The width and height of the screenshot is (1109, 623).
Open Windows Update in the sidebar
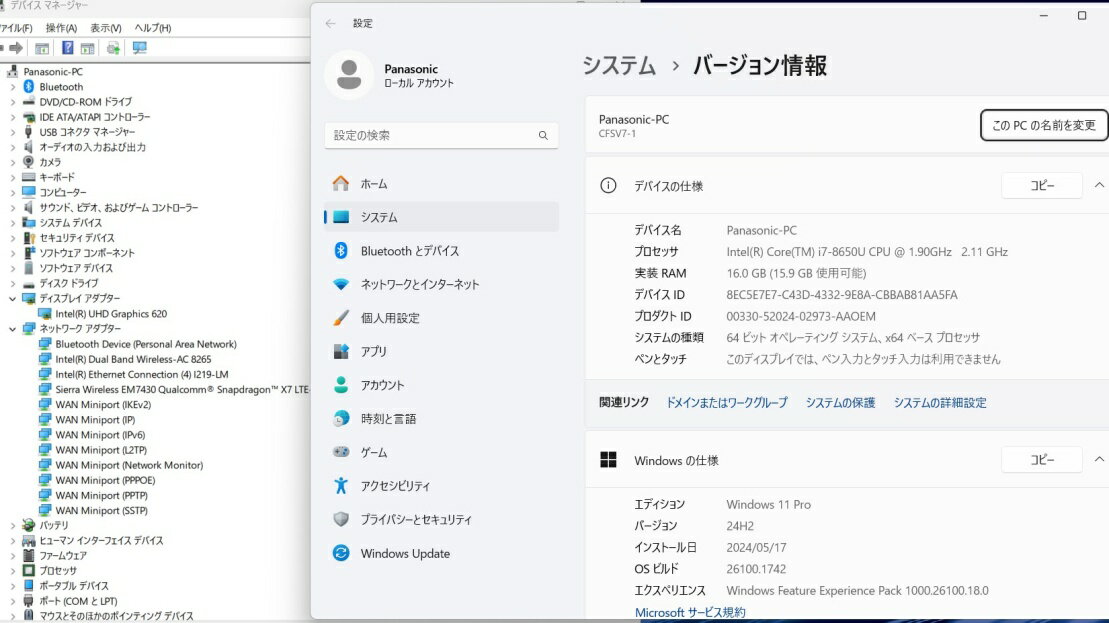point(404,553)
